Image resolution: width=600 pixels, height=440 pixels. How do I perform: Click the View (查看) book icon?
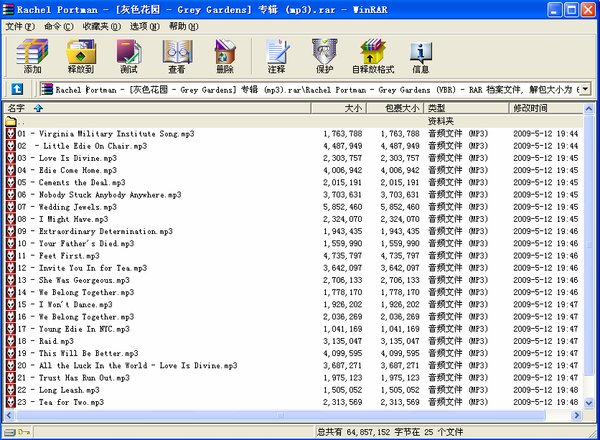tap(177, 56)
